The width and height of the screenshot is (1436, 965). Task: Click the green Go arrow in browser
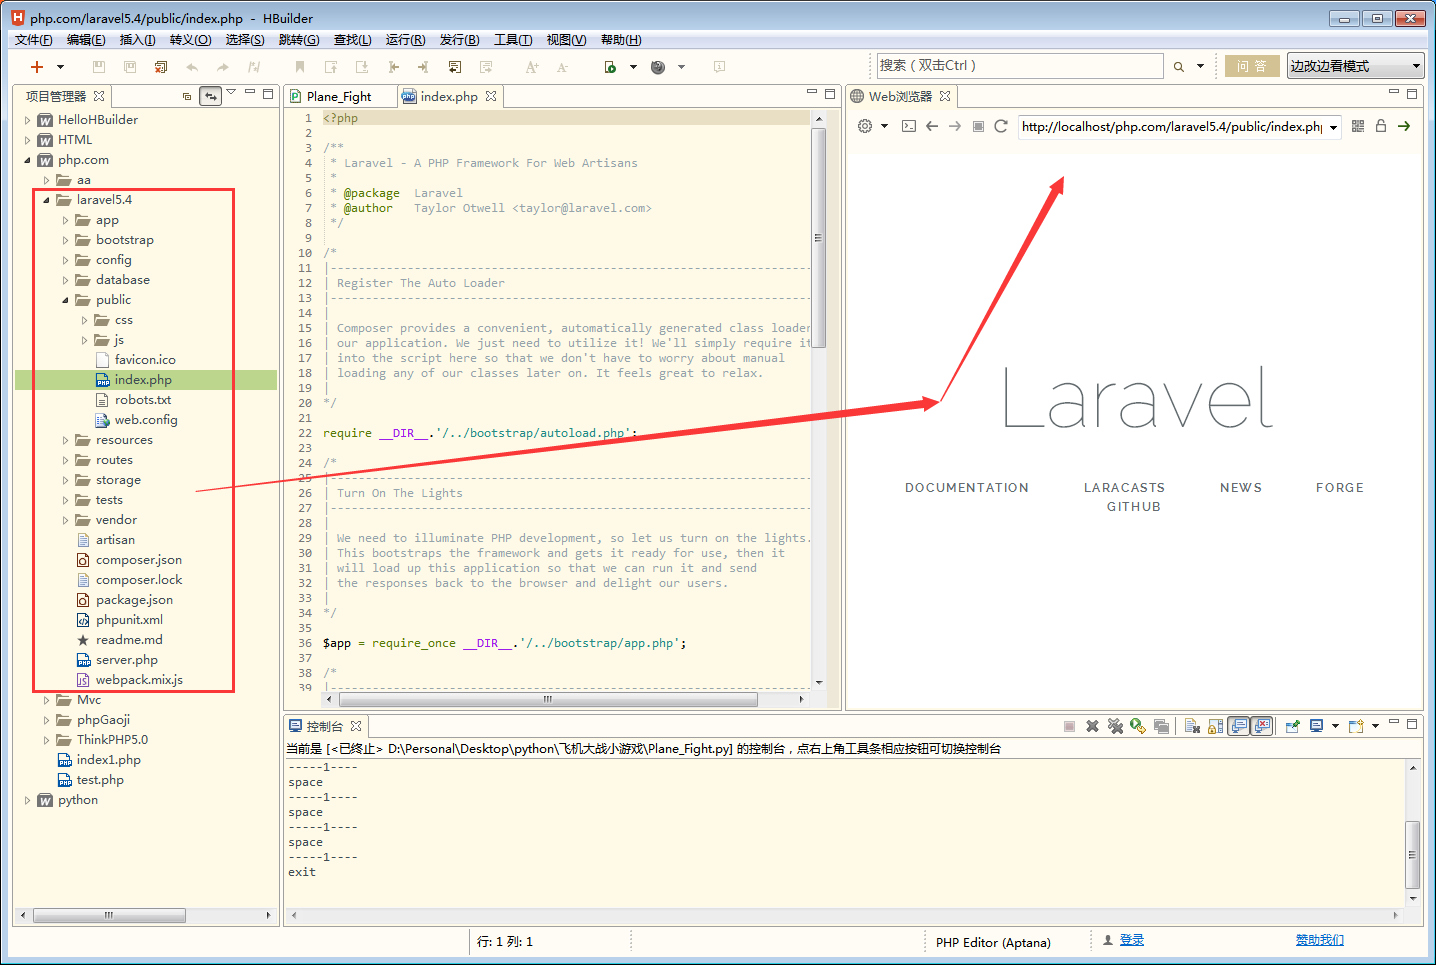tap(1404, 126)
